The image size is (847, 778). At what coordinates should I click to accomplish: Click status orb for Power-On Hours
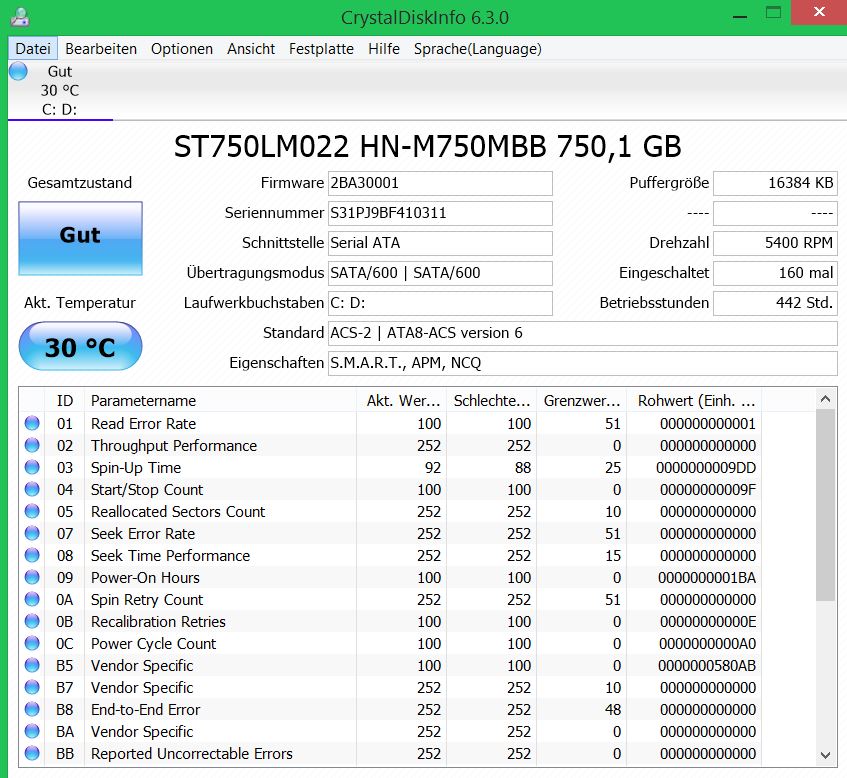pyautogui.click(x=32, y=577)
